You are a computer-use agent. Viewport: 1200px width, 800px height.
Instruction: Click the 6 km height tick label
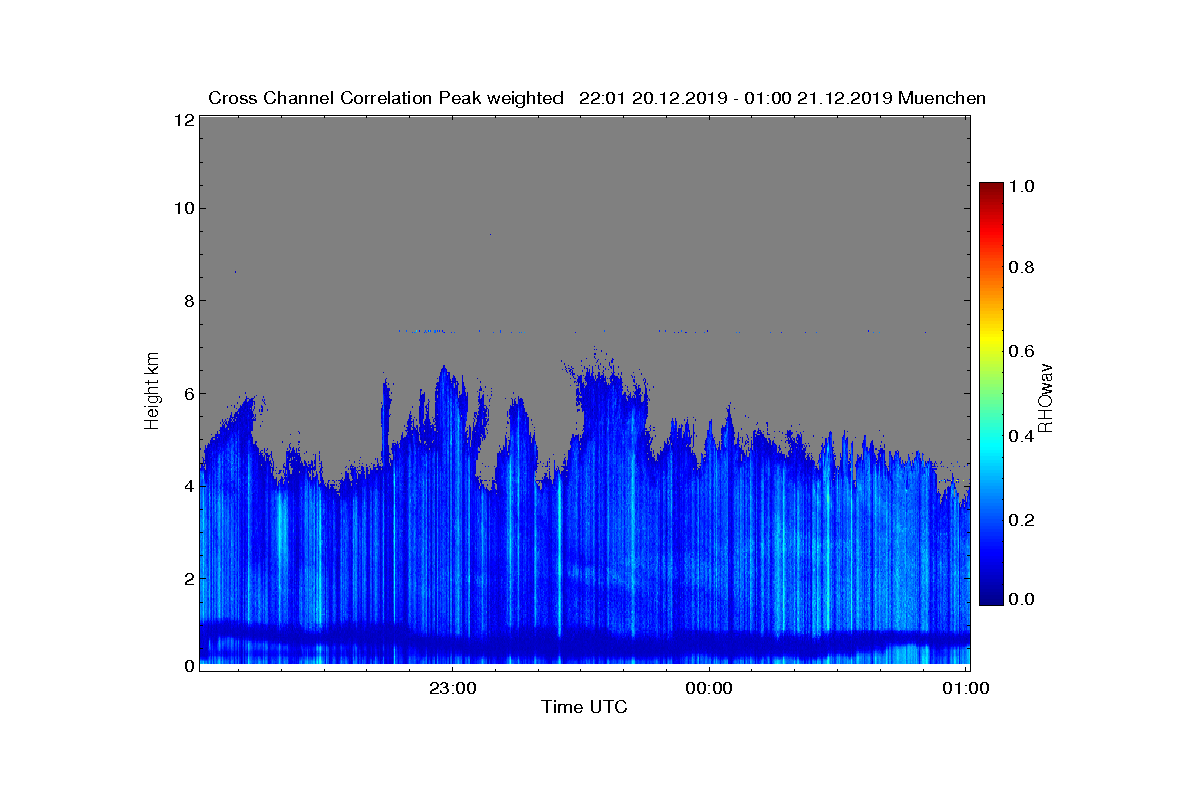click(188, 393)
